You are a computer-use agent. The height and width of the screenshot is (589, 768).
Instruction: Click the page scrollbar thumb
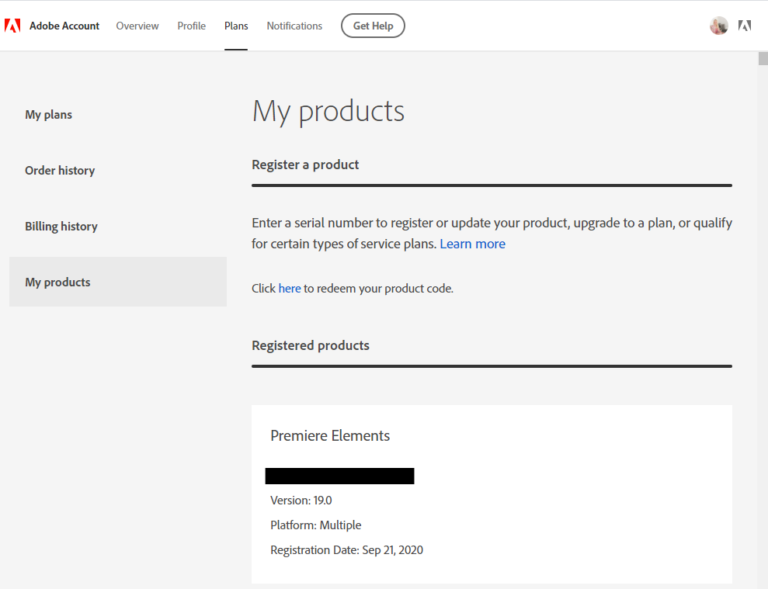(x=763, y=59)
